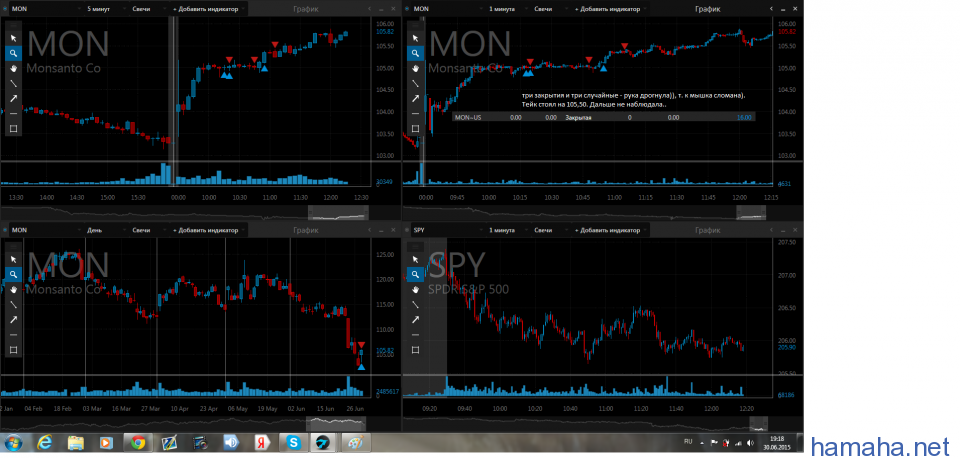Viewport: 960px width, 458px height.
Task: Select the arrow drawing tool in SPY chart
Action: pyautogui.click(x=415, y=320)
